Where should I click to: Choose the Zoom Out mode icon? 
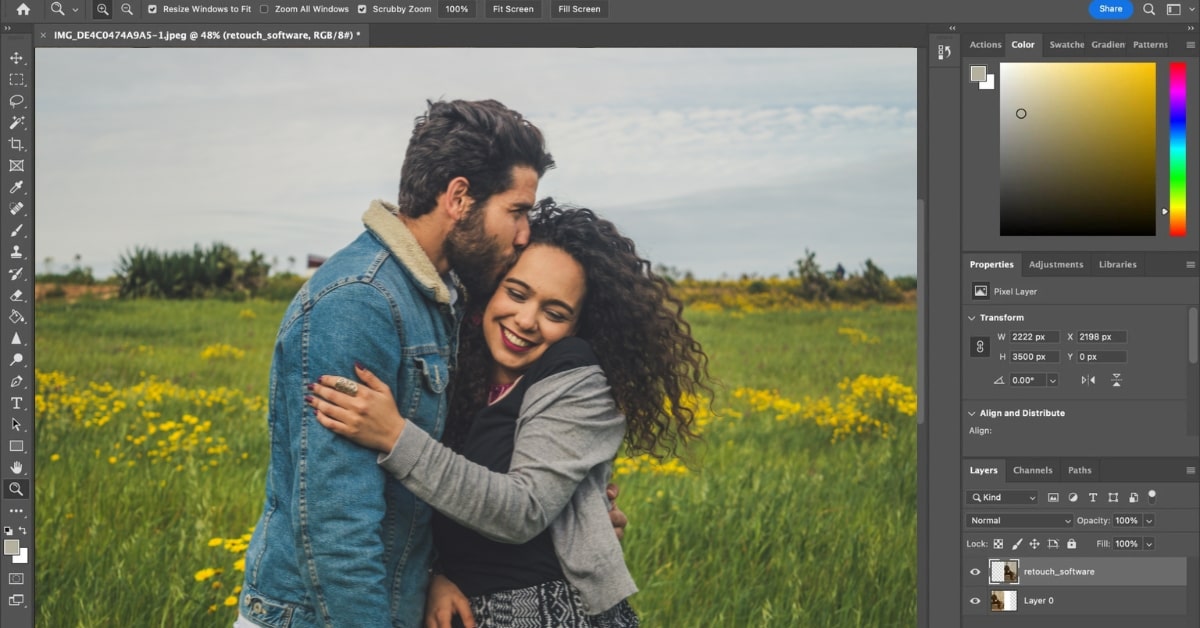(x=127, y=9)
